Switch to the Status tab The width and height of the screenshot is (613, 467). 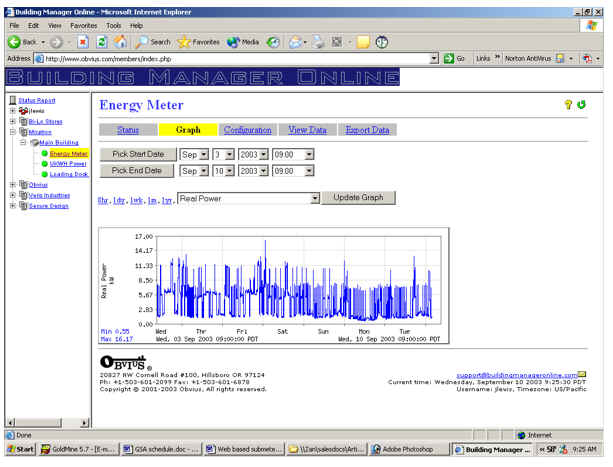click(x=128, y=130)
